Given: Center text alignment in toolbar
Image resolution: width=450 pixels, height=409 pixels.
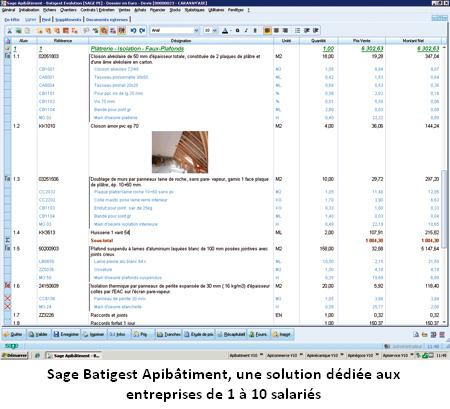Looking at the screenshot, I should tap(276, 31).
